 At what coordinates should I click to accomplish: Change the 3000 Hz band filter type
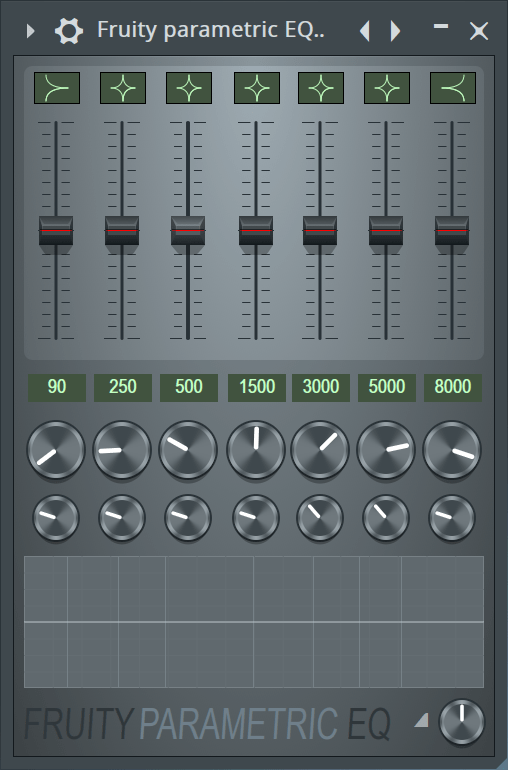pyautogui.click(x=321, y=88)
